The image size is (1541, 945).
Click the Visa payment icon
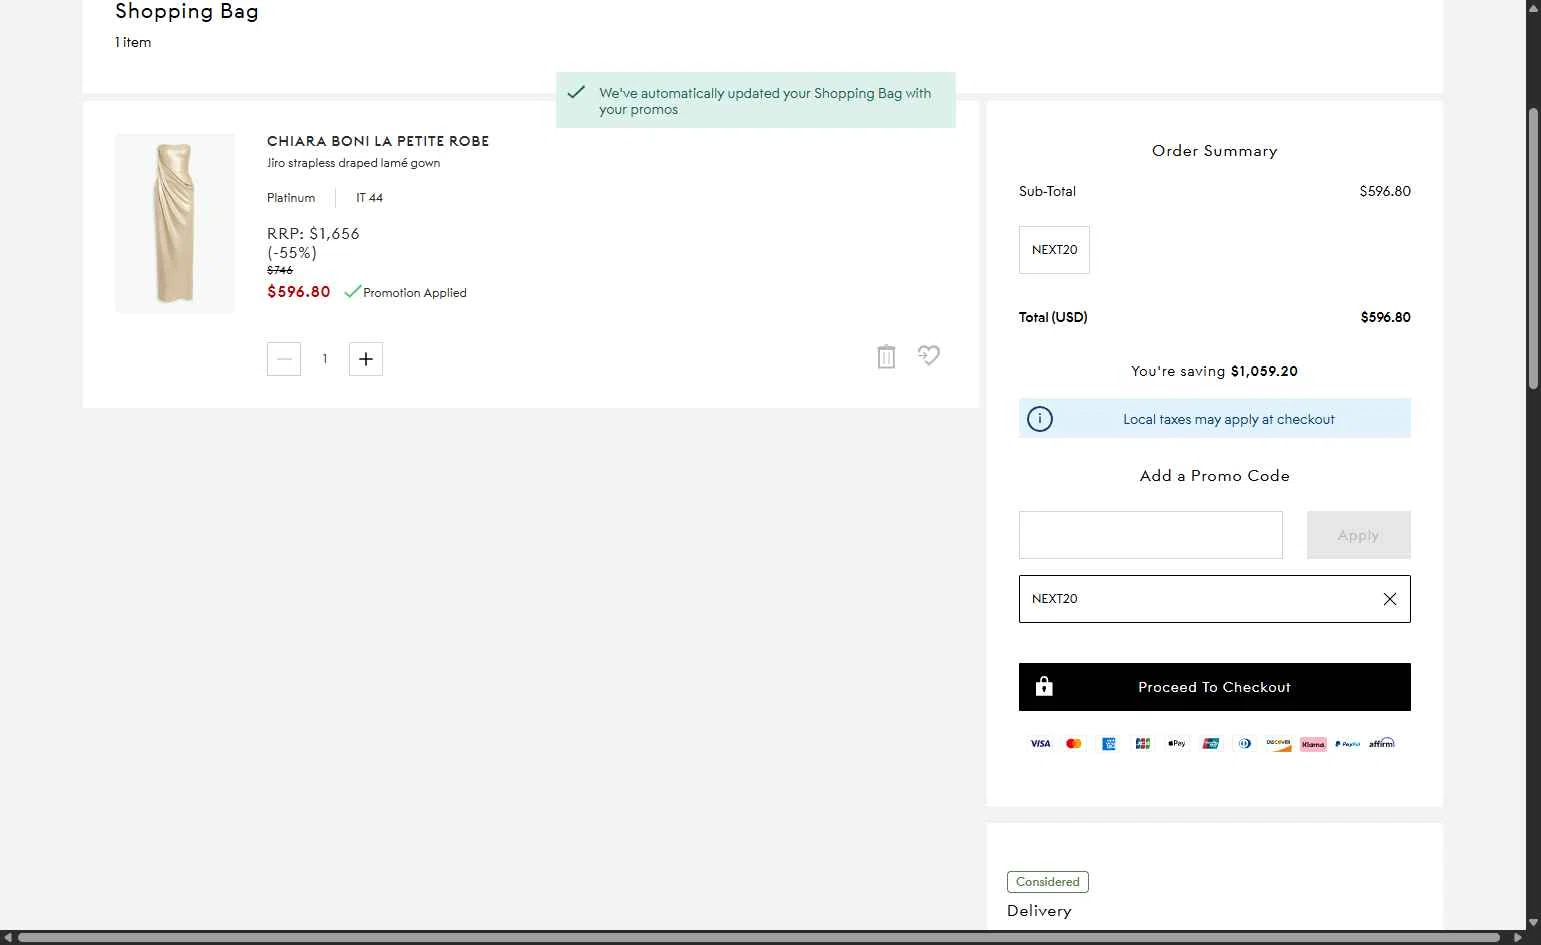[x=1040, y=743]
